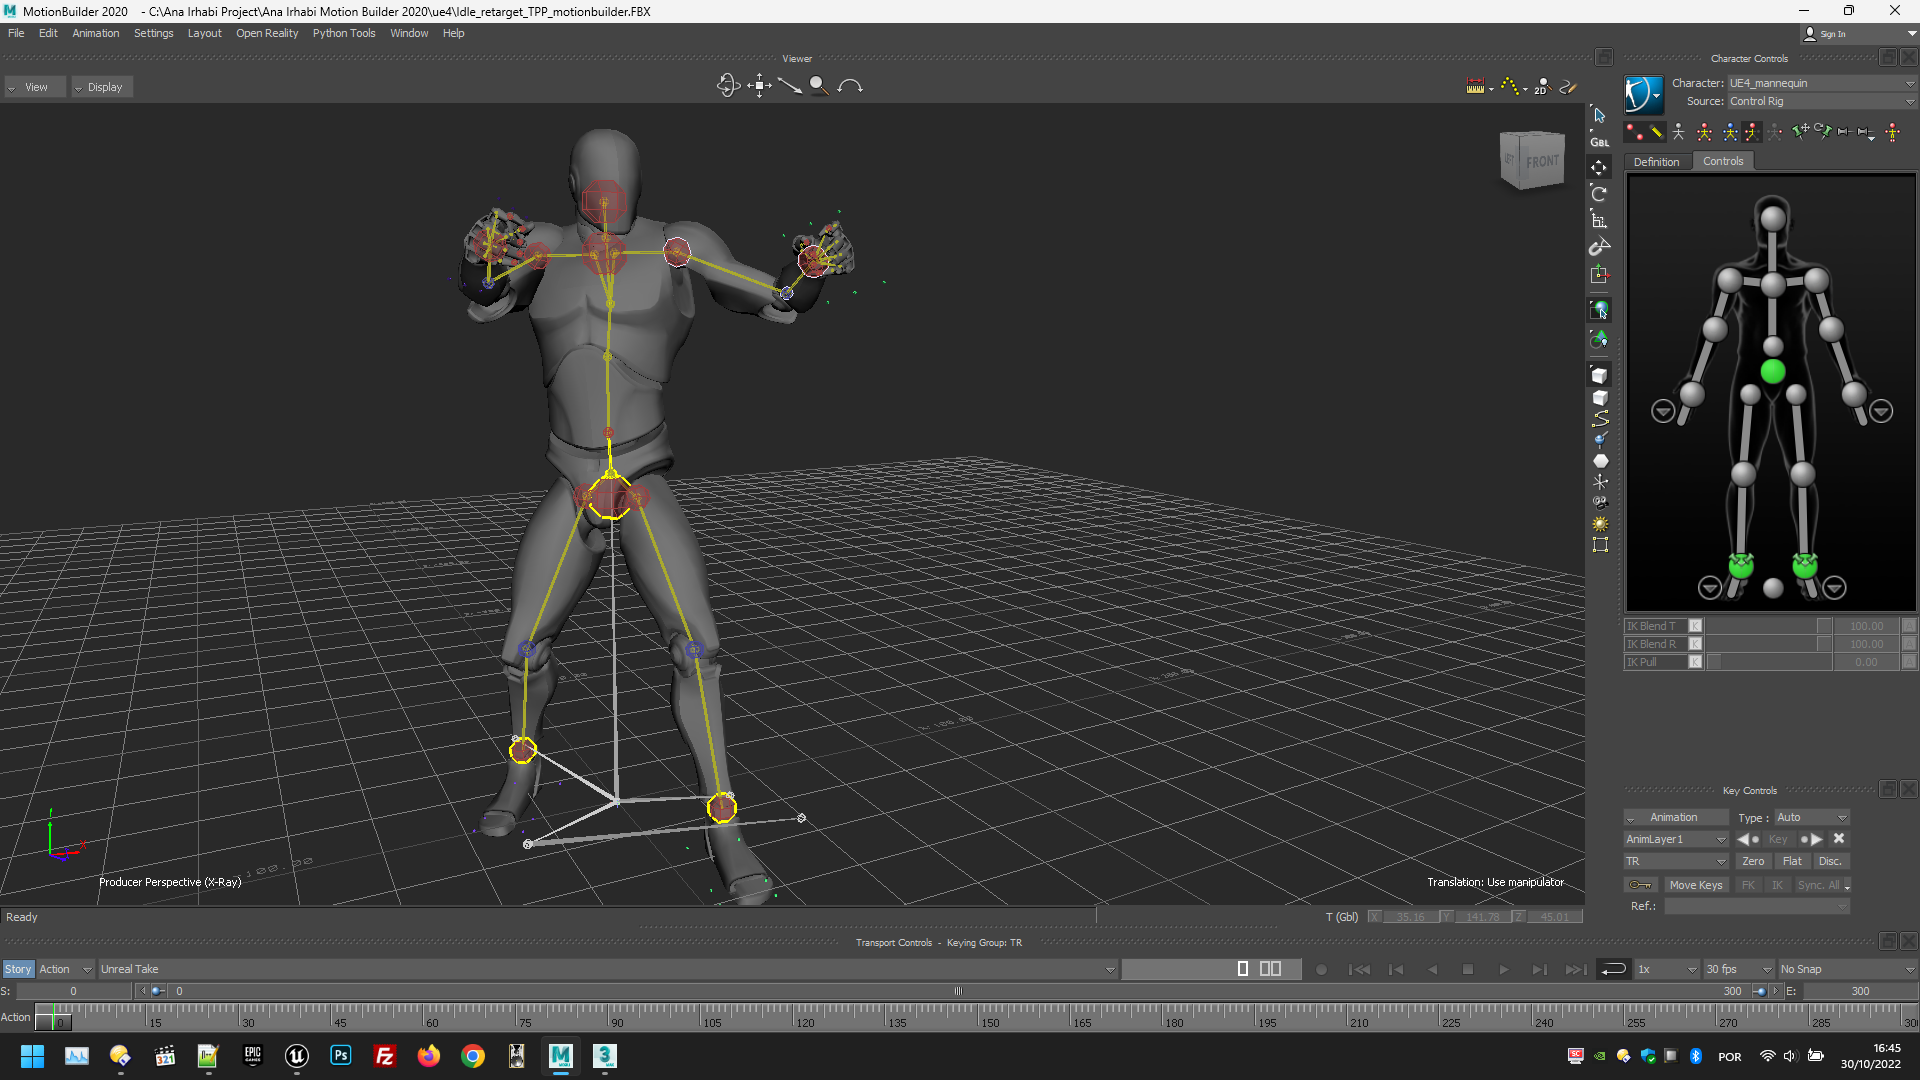Click the pin rotation green pushpin icon
Viewport: 1920px width, 1080px height.
(x=1822, y=131)
